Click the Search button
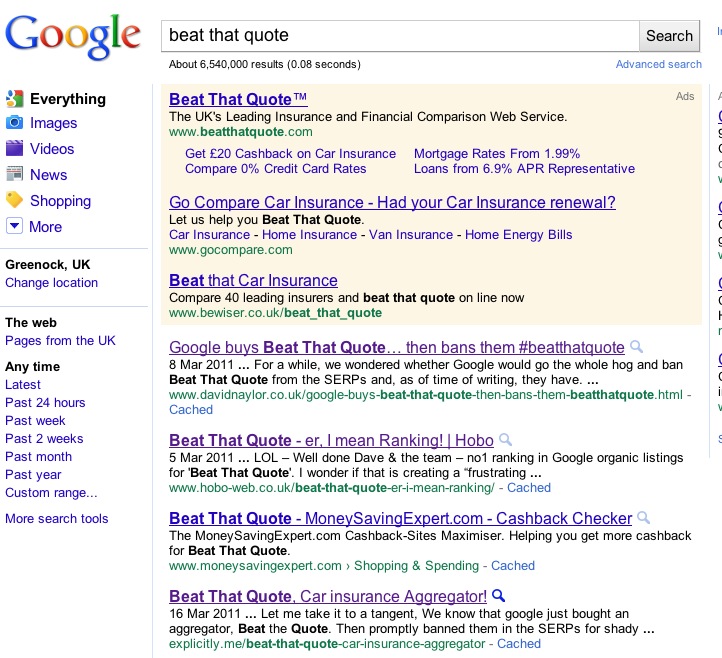Image resolution: width=722 pixels, height=658 pixels. [x=669, y=35]
